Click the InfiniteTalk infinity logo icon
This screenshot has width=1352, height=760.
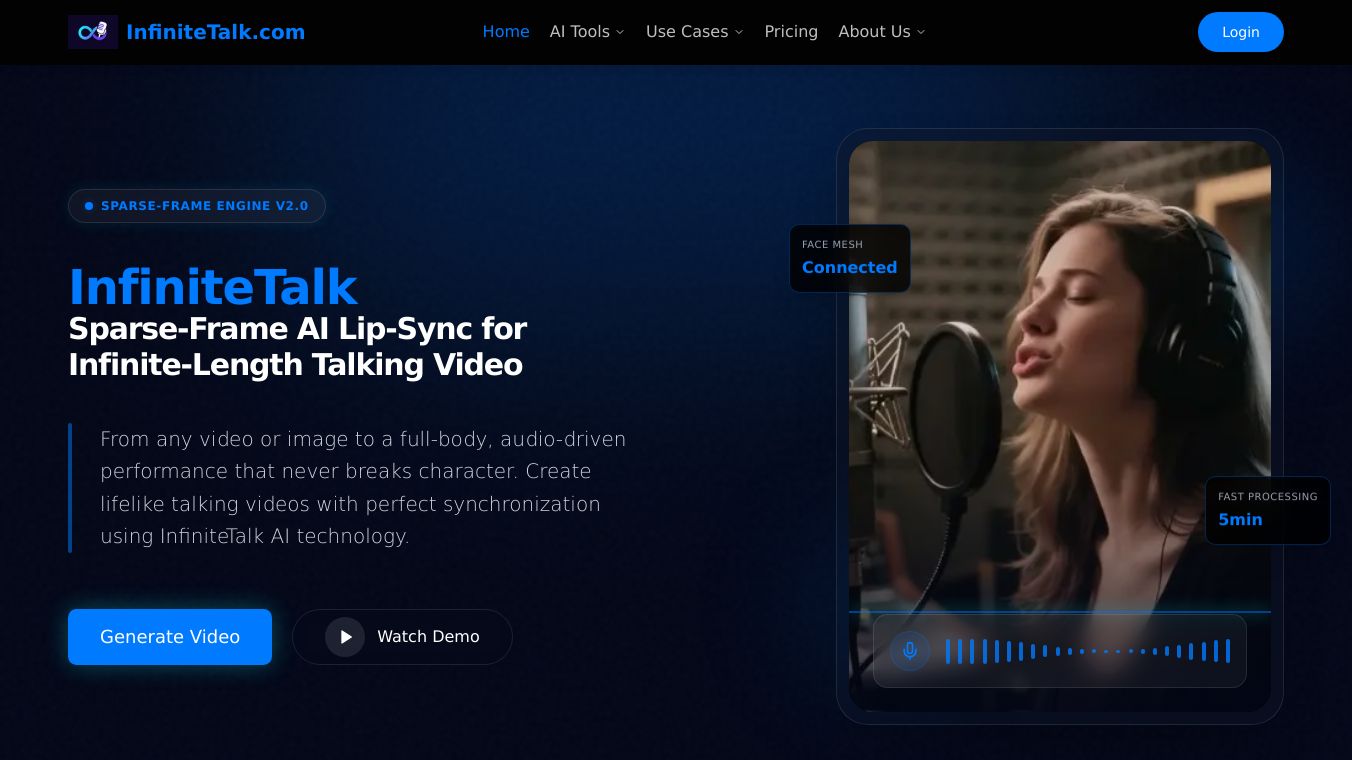(x=93, y=32)
